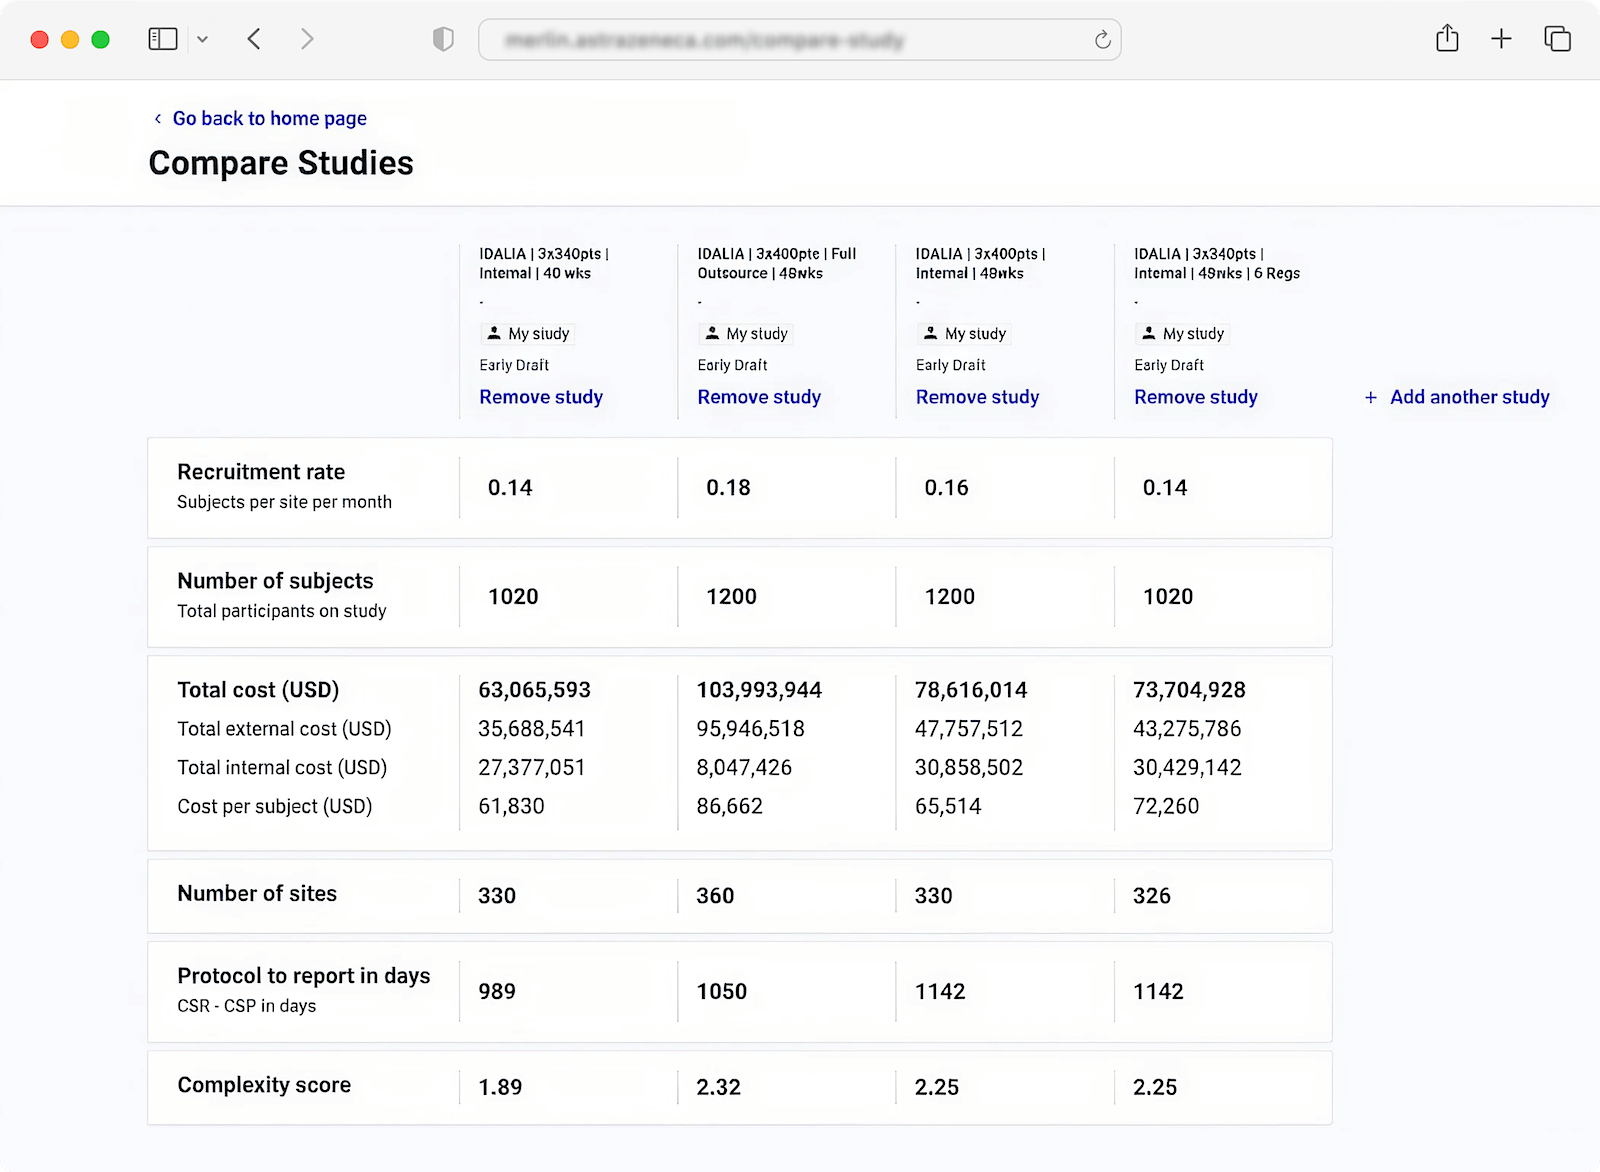Remove the IDALIA Internal 40 wks study
1600x1172 pixels.
point(541,397)
